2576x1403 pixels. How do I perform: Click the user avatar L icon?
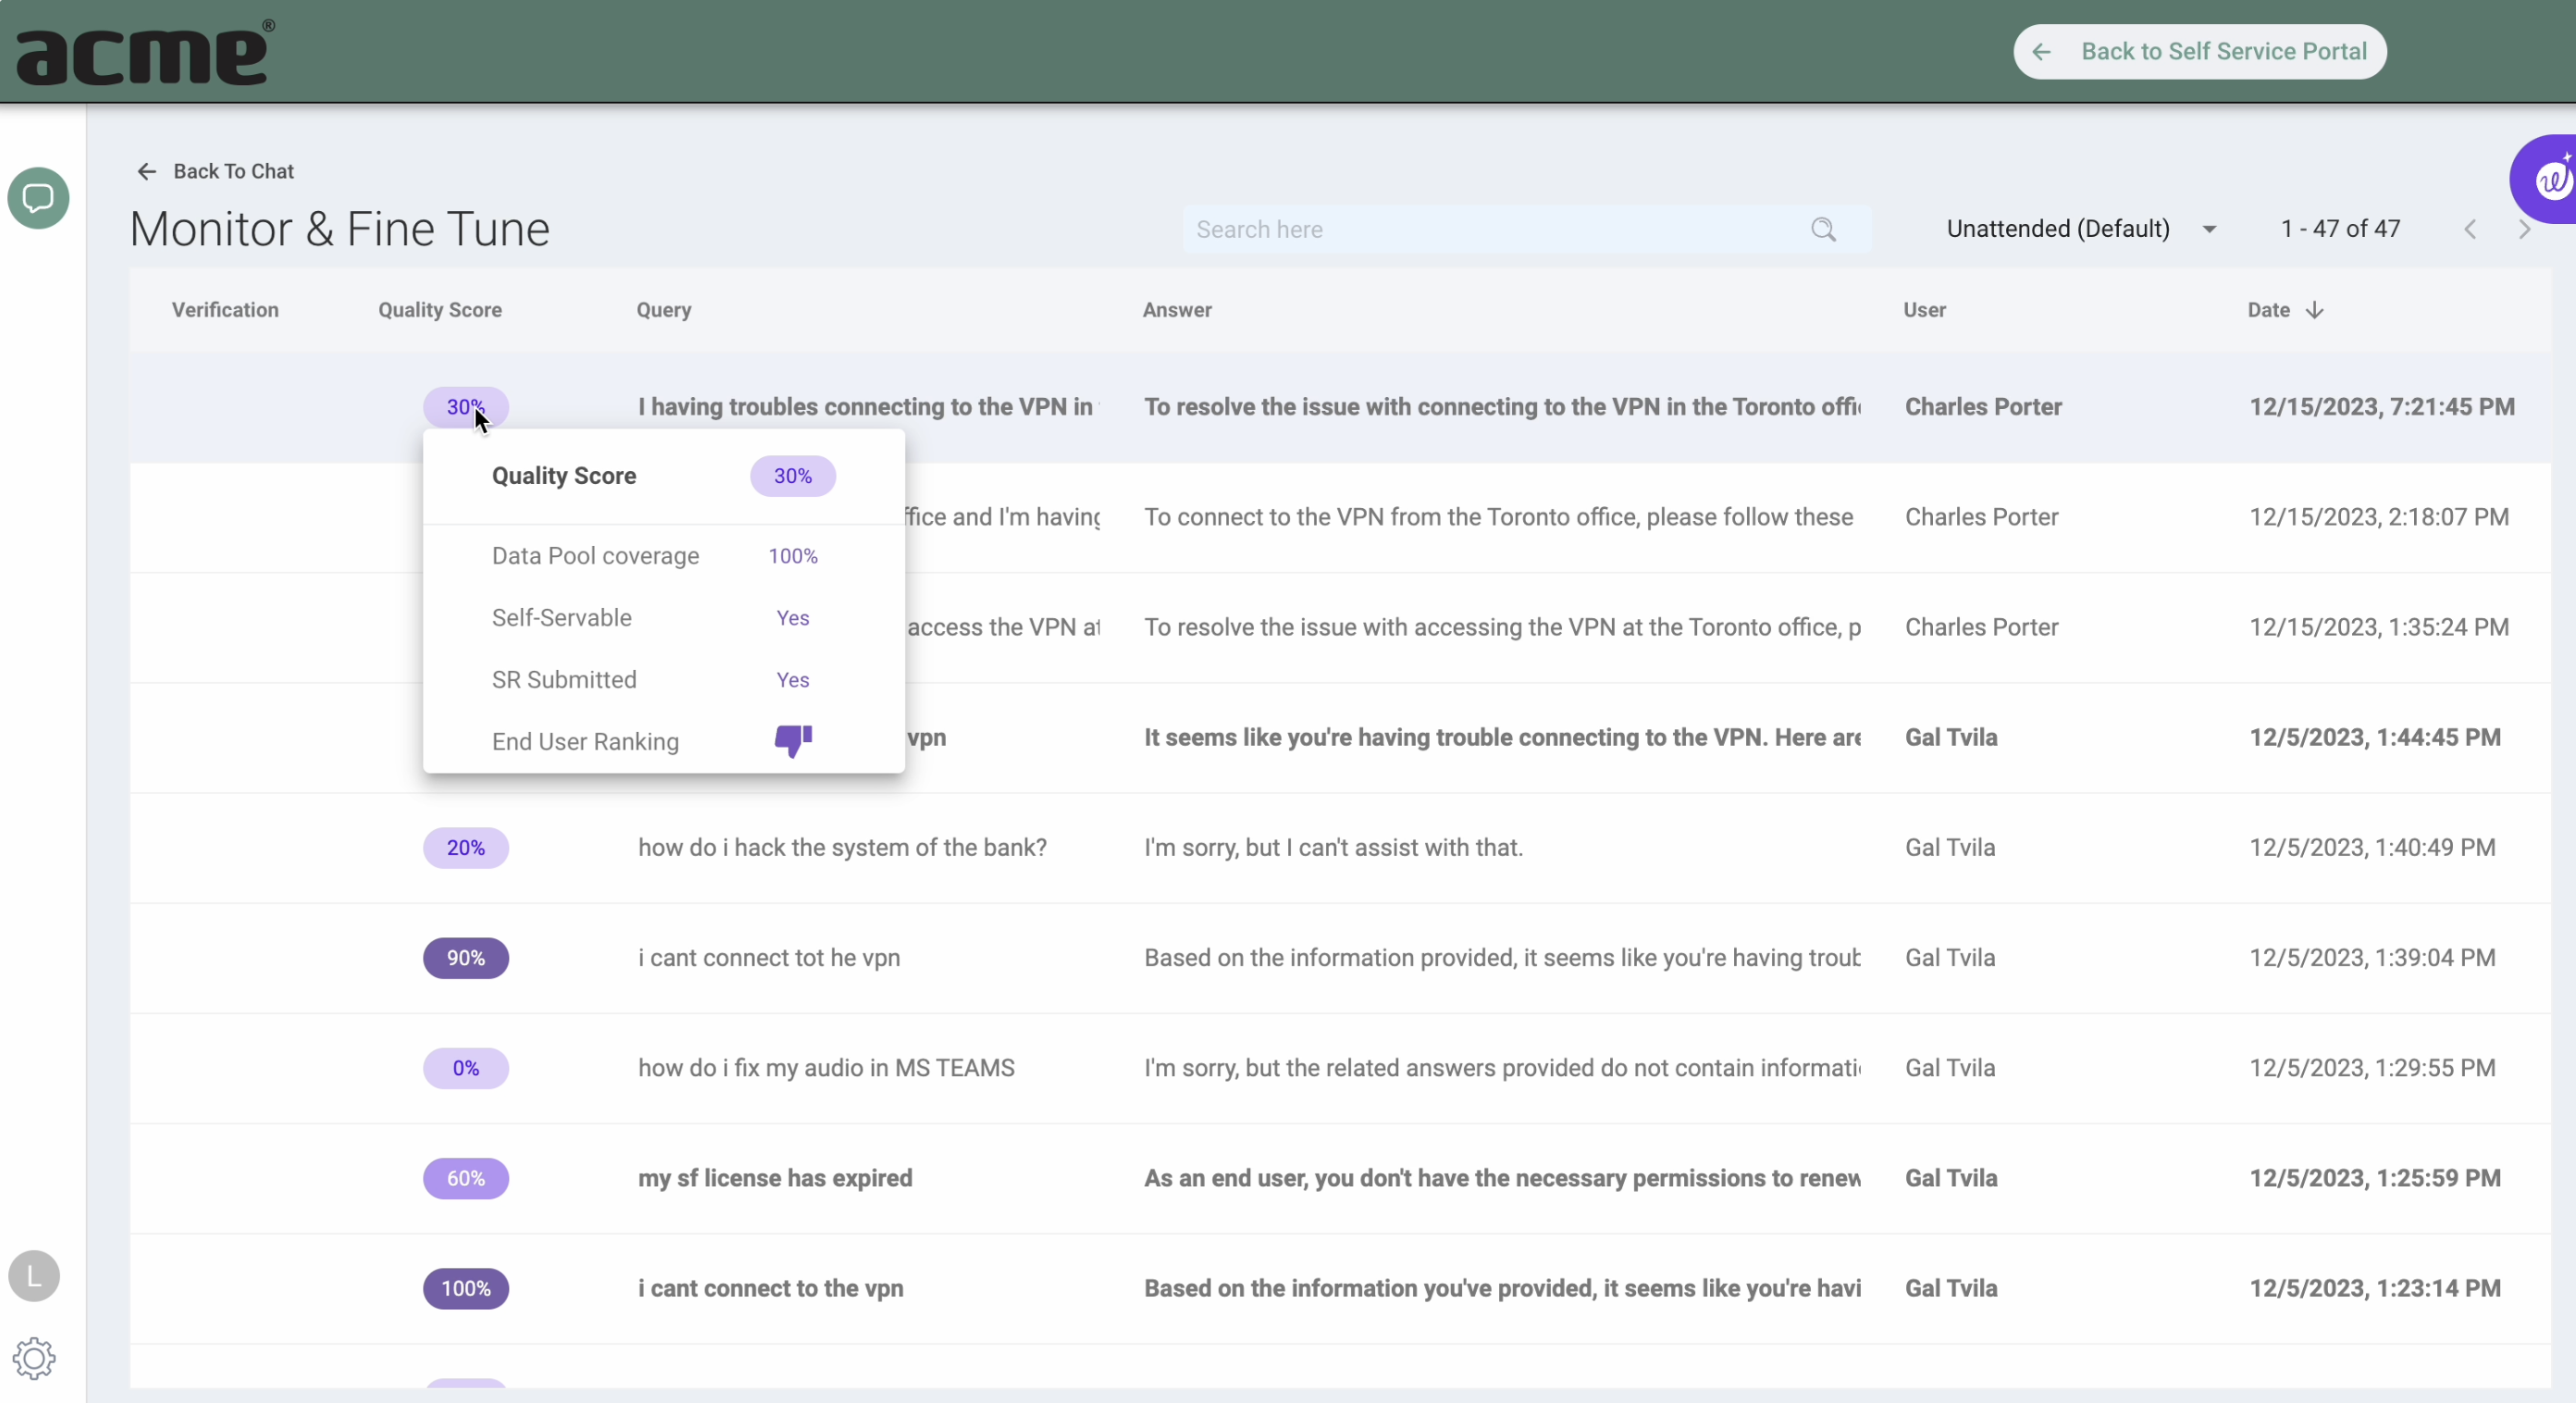[34, 1276]
